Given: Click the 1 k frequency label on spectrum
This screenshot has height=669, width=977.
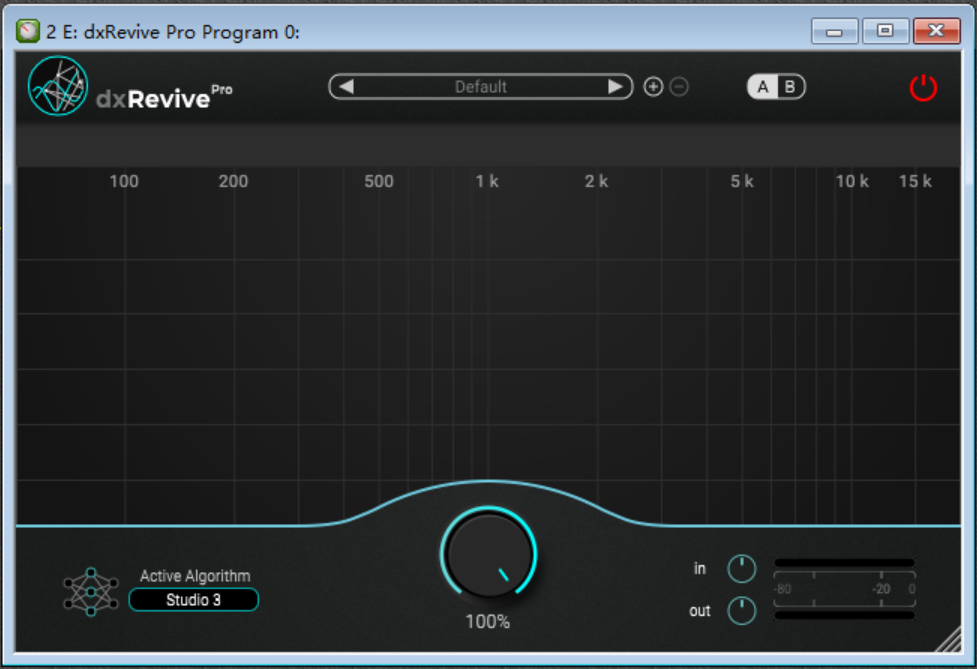Looking at the screenshot, I should 487,181.
